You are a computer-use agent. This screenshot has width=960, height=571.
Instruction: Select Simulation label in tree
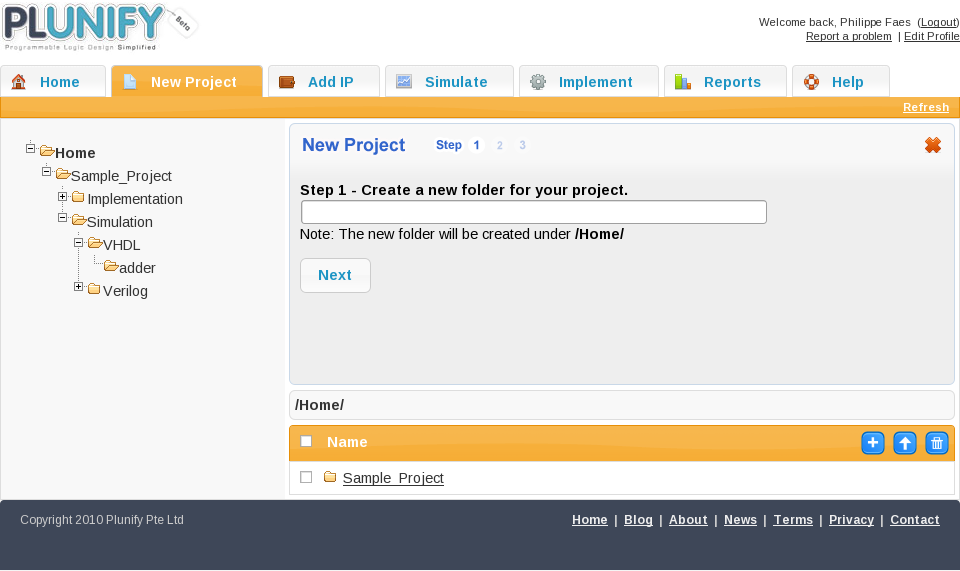click(119, 222)
